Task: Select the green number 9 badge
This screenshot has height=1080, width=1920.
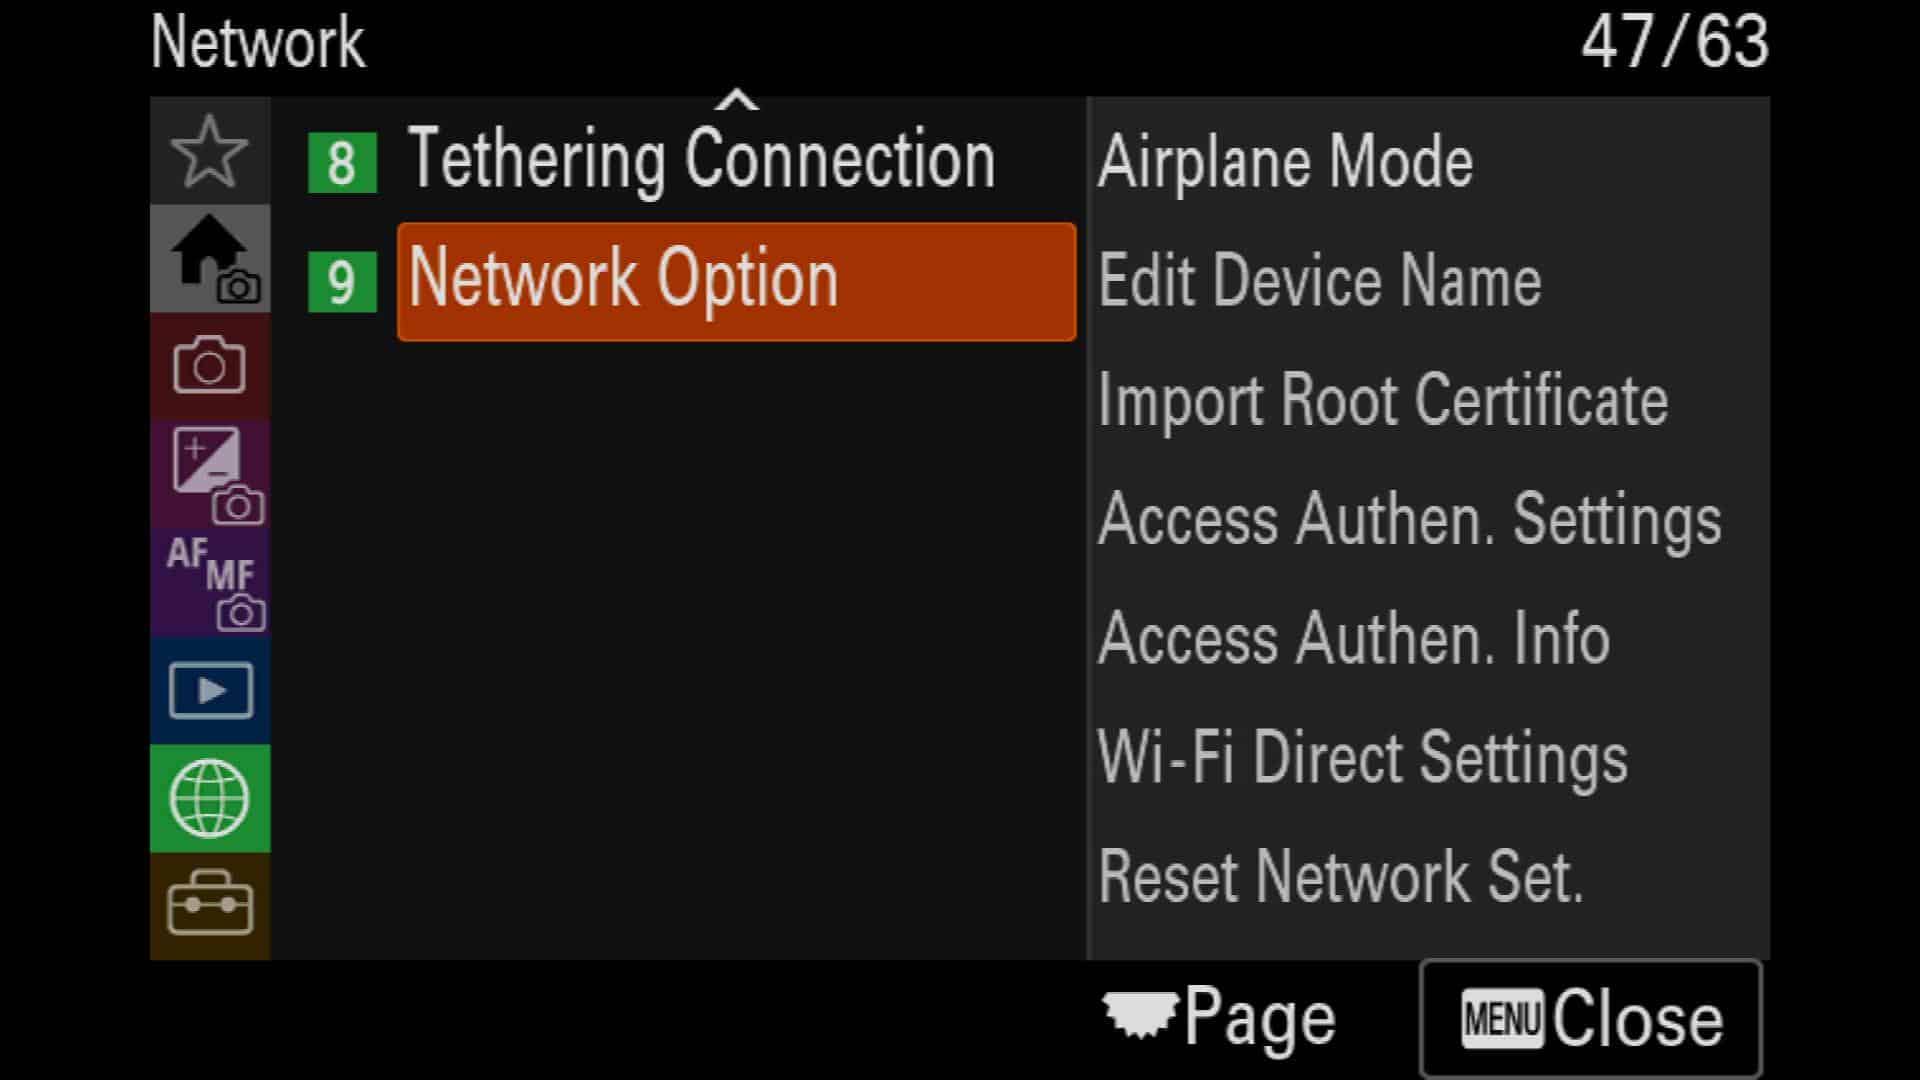Action: coord(342,282)
